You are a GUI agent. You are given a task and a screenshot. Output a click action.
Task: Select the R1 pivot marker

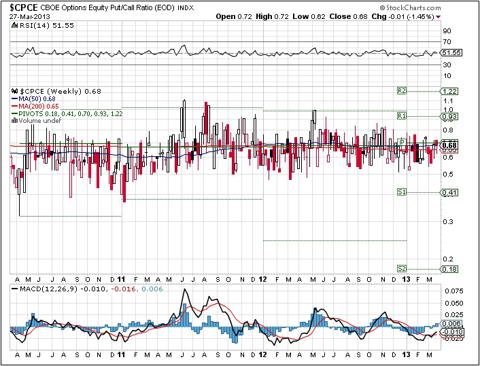[x=402, y=116]
